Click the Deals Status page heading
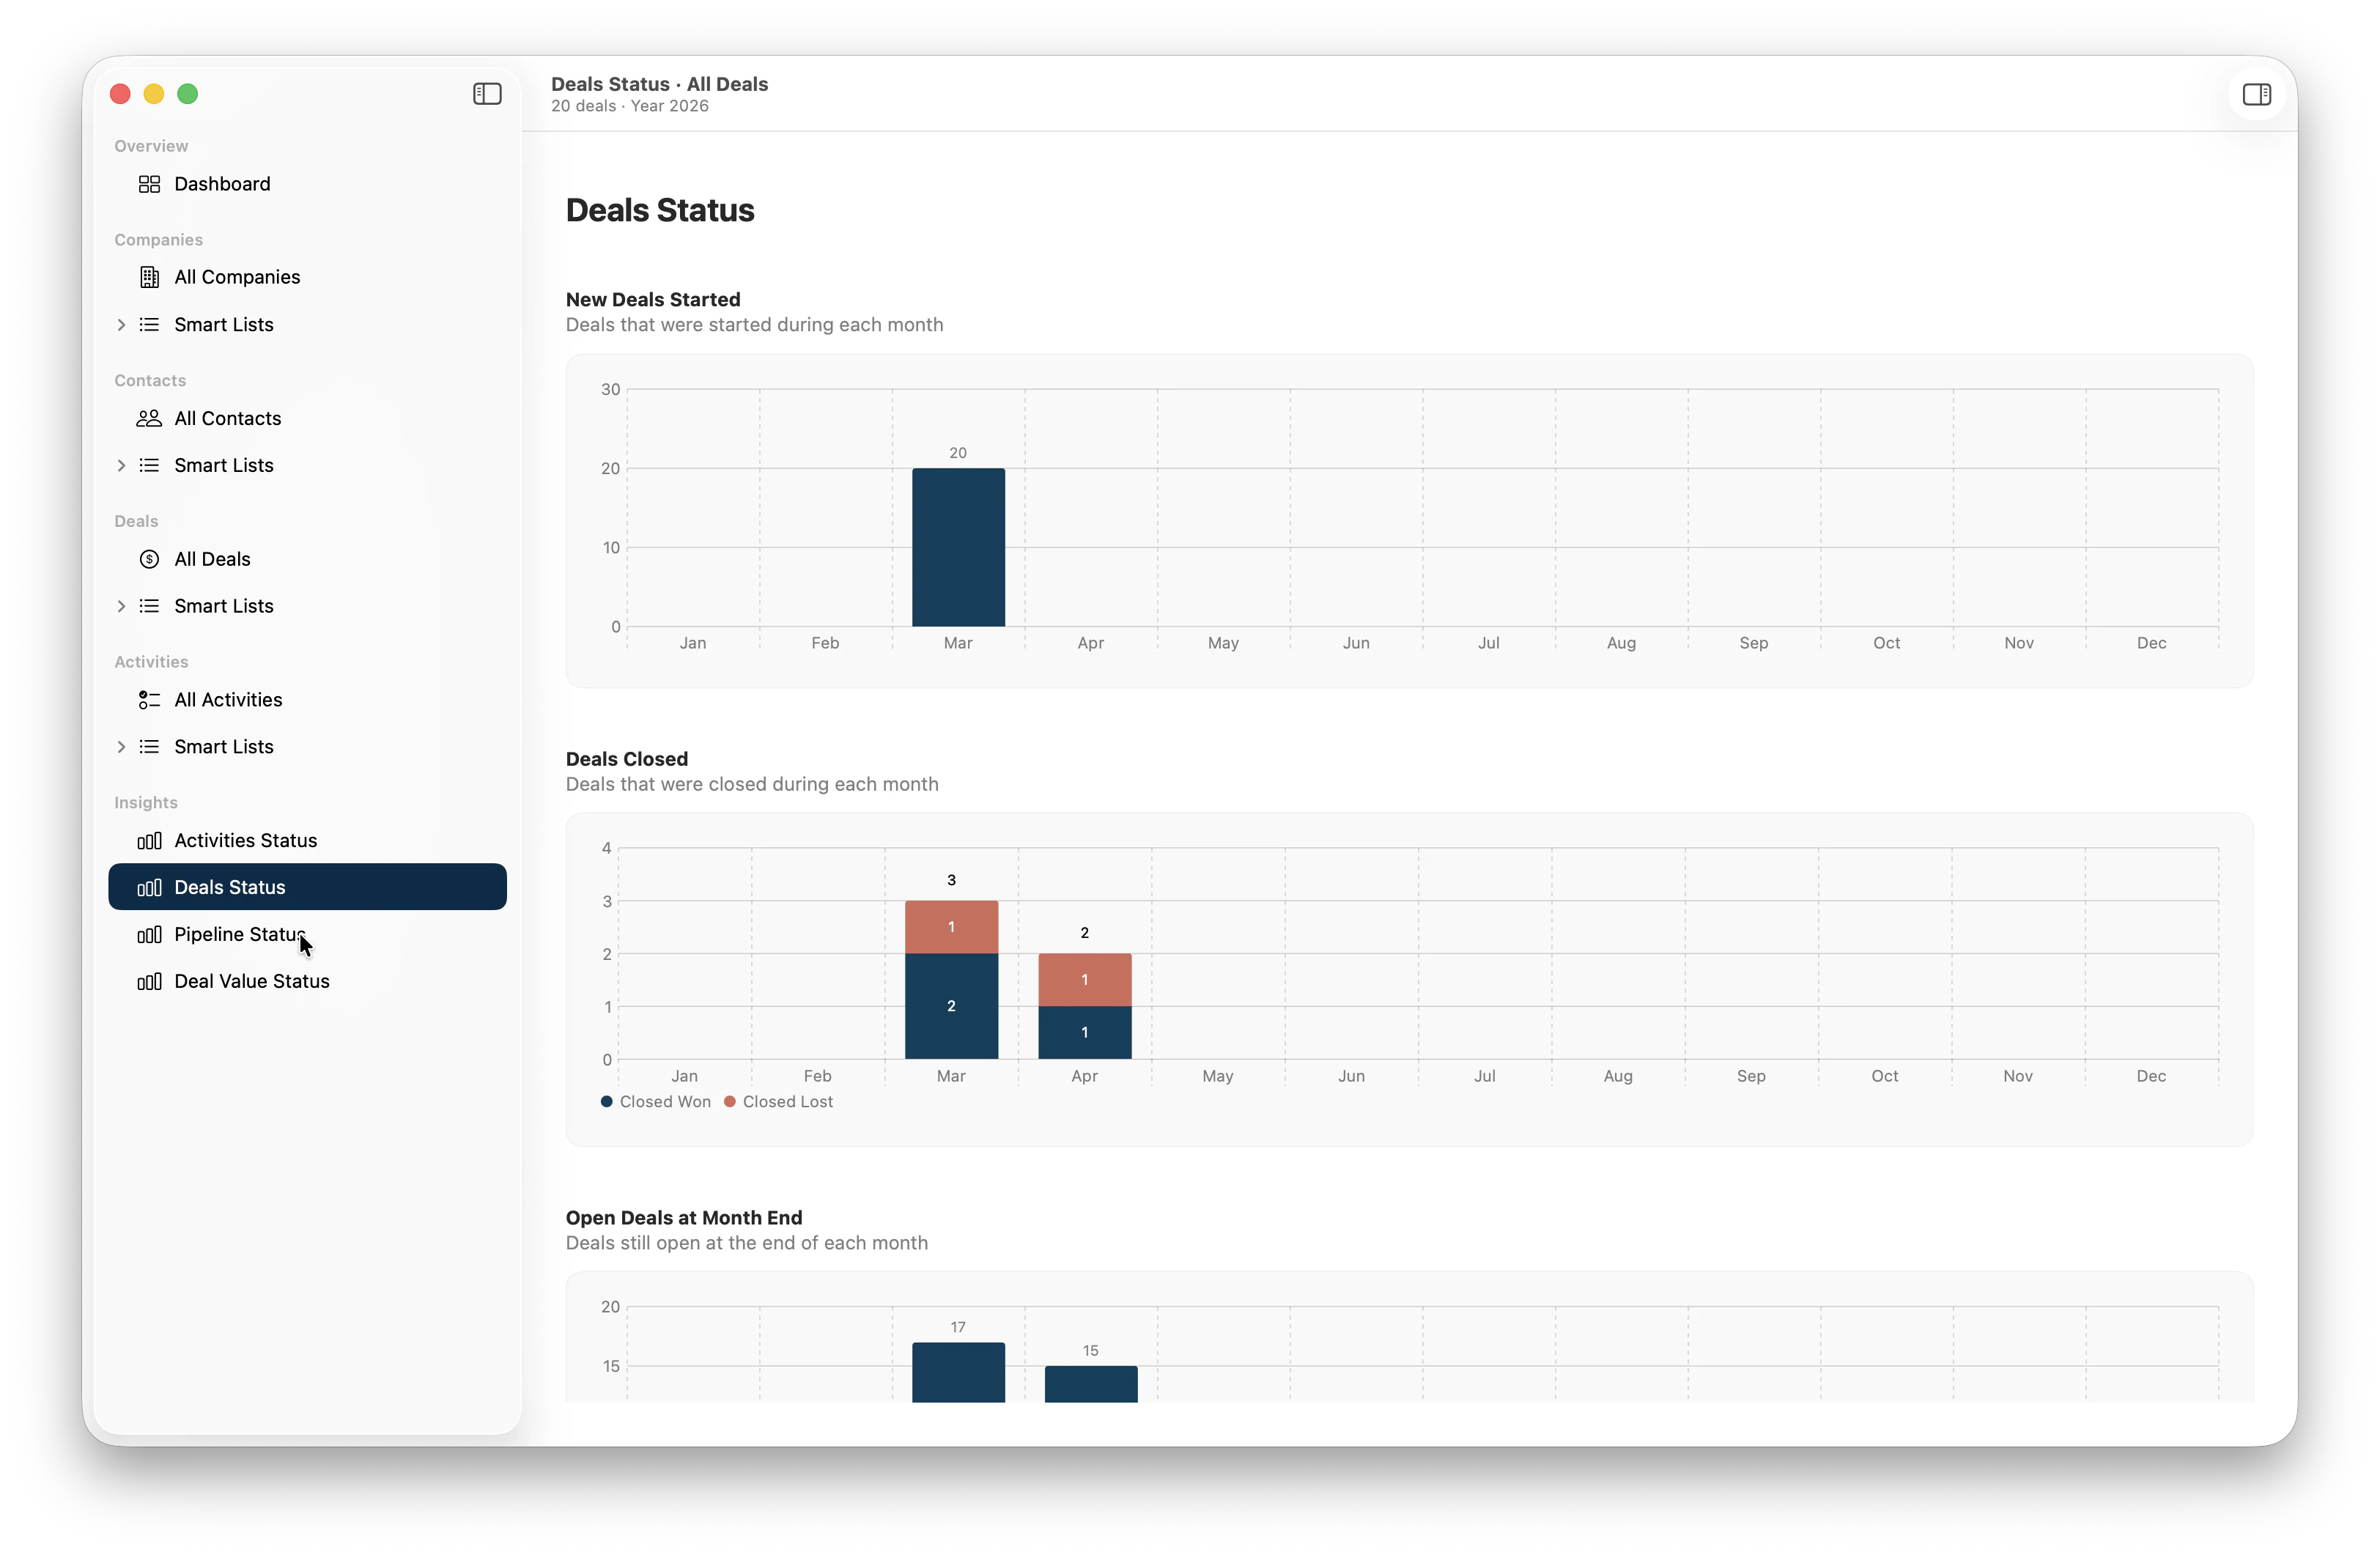The width and height of the screenshot is (2380, 1555). 659,210
